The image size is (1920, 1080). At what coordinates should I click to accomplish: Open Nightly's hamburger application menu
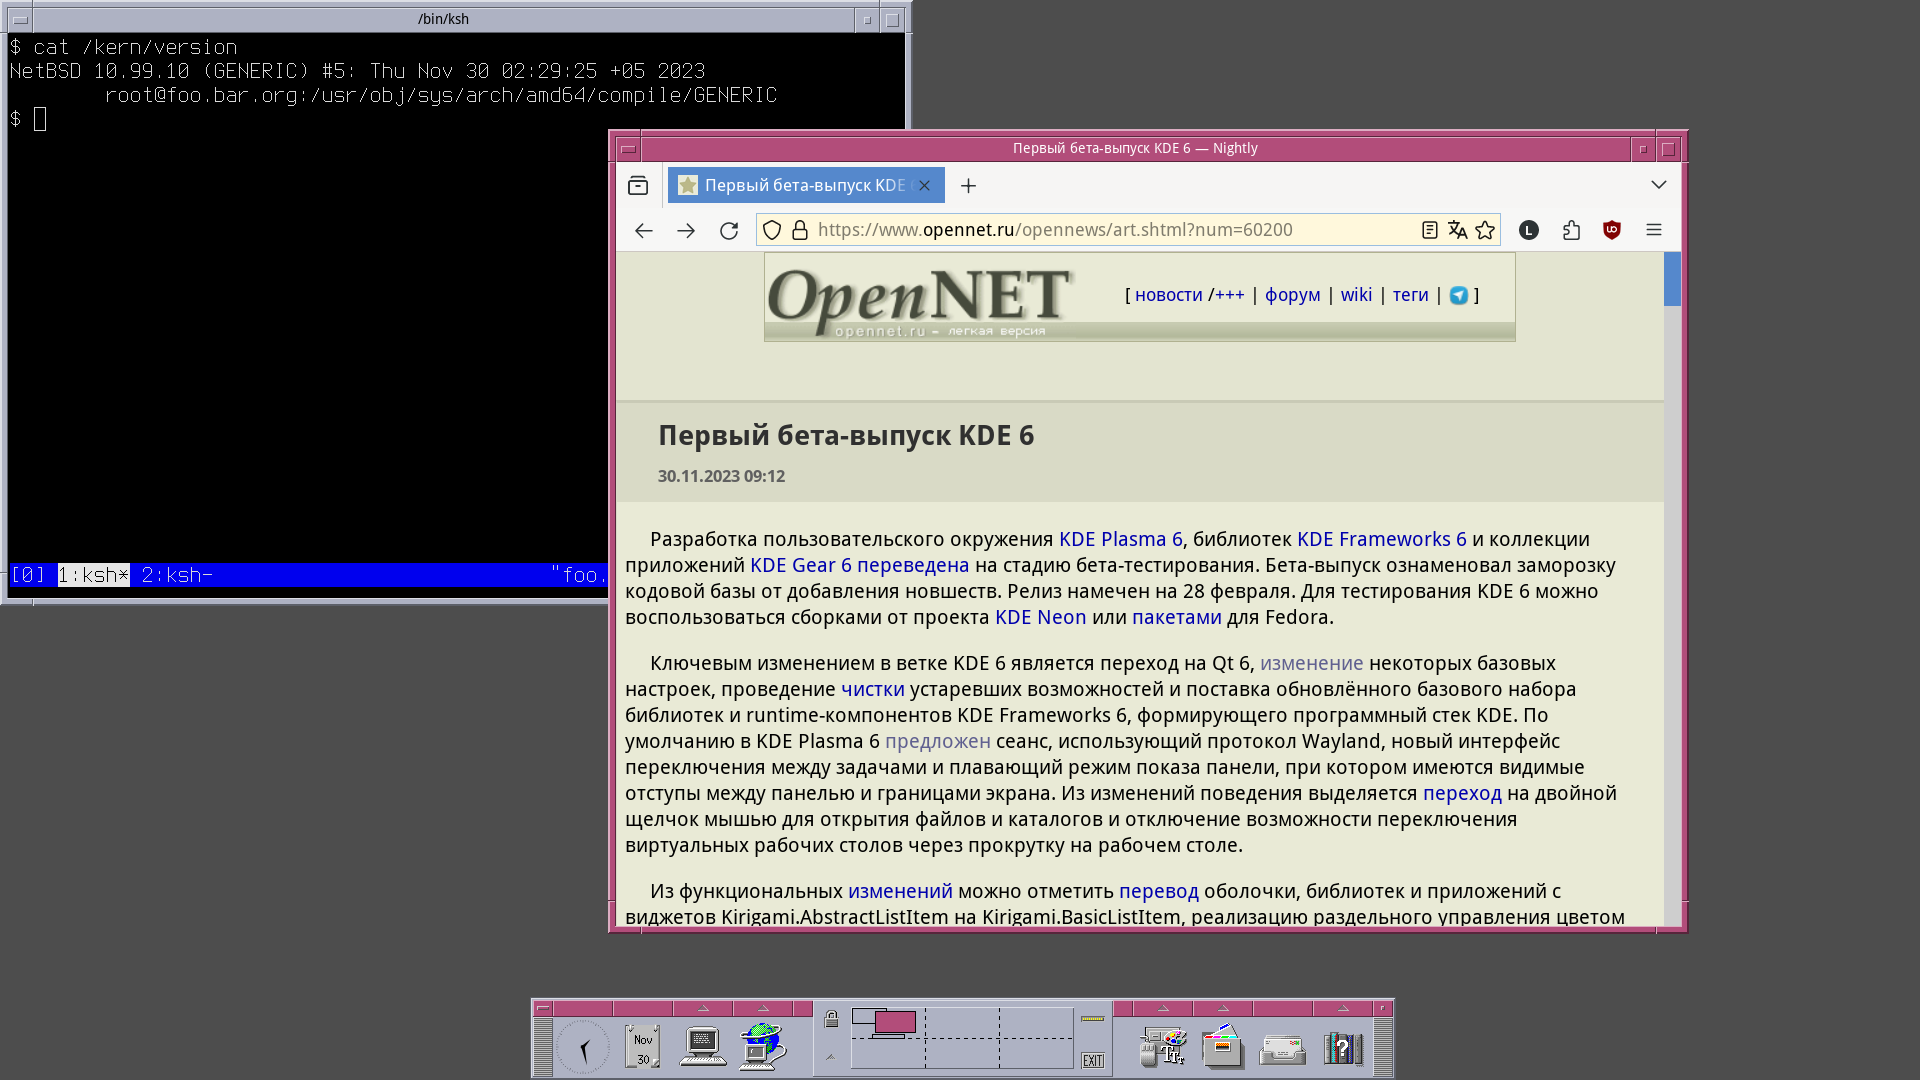point(1654,231)
